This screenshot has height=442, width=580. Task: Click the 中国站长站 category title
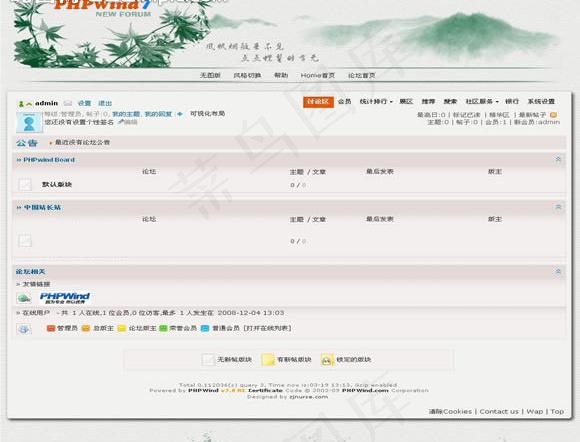[42, 207]
